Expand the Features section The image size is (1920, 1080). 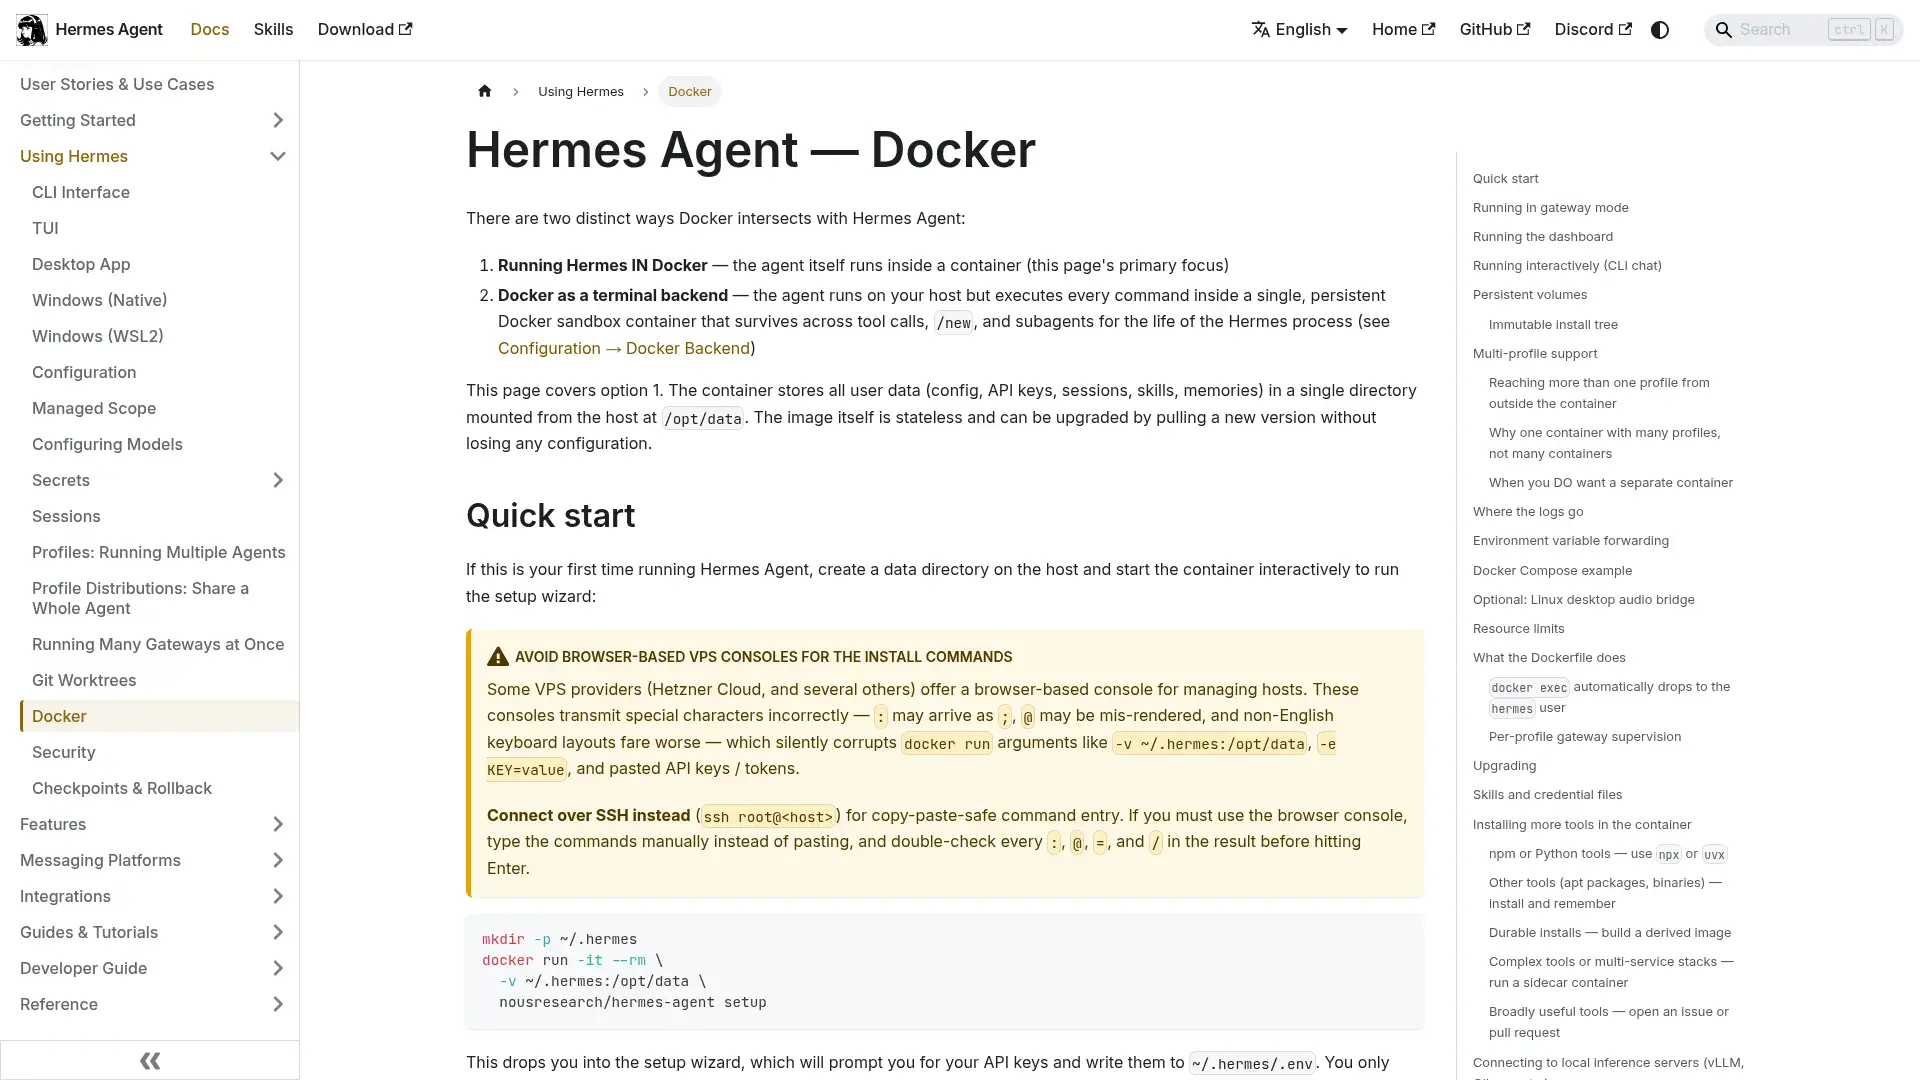[277, 824]
